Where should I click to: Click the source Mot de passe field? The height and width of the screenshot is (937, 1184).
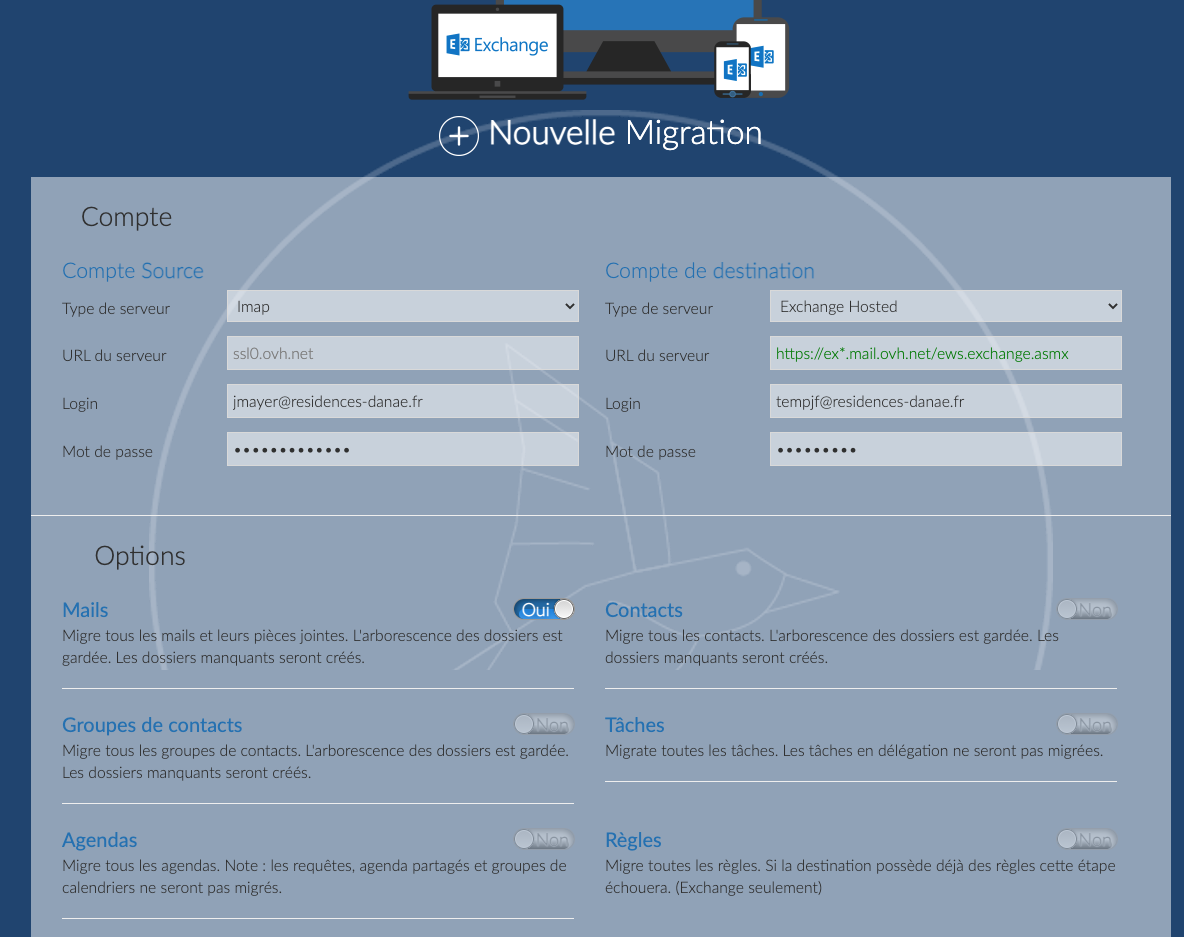(402, 450)
